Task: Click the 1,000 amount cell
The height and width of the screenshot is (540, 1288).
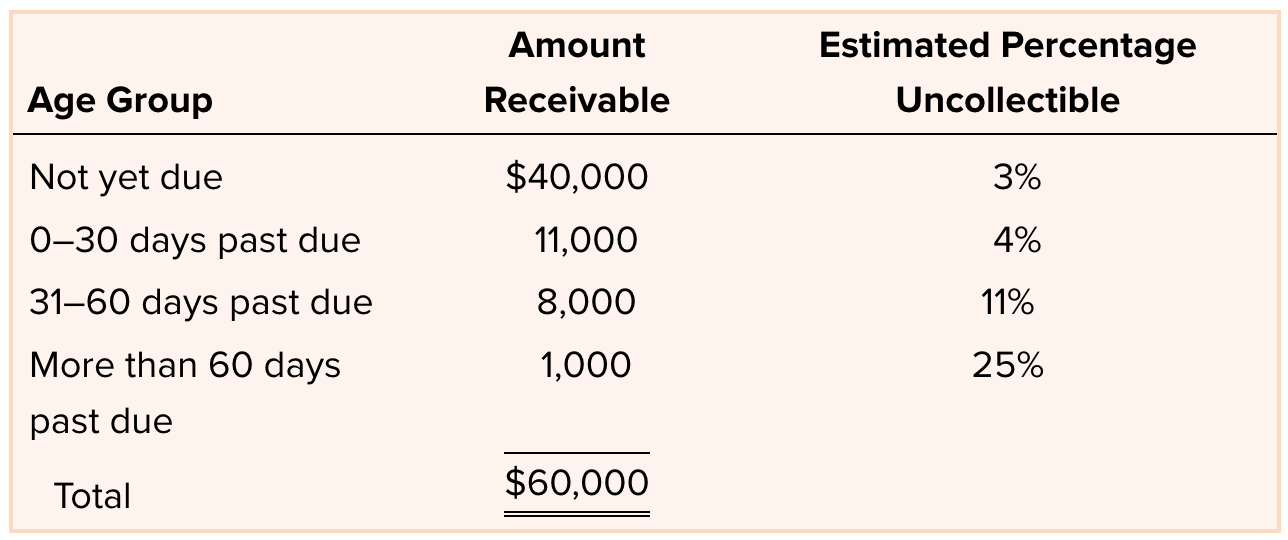Action: [x=586, y=365]
